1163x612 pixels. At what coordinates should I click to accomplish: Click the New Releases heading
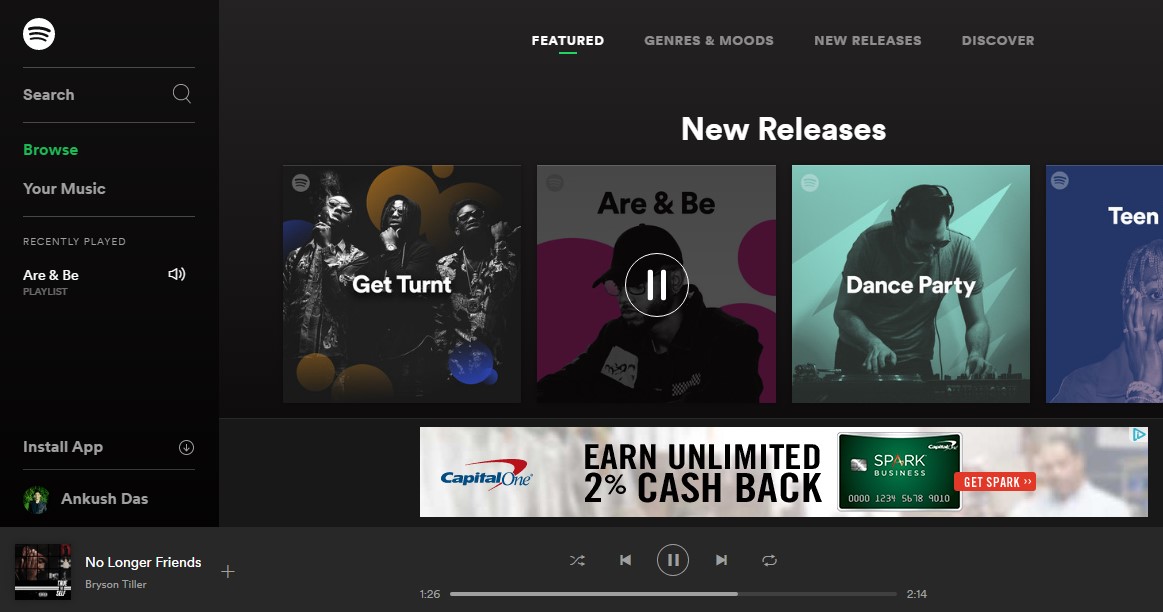pos(783,129)
